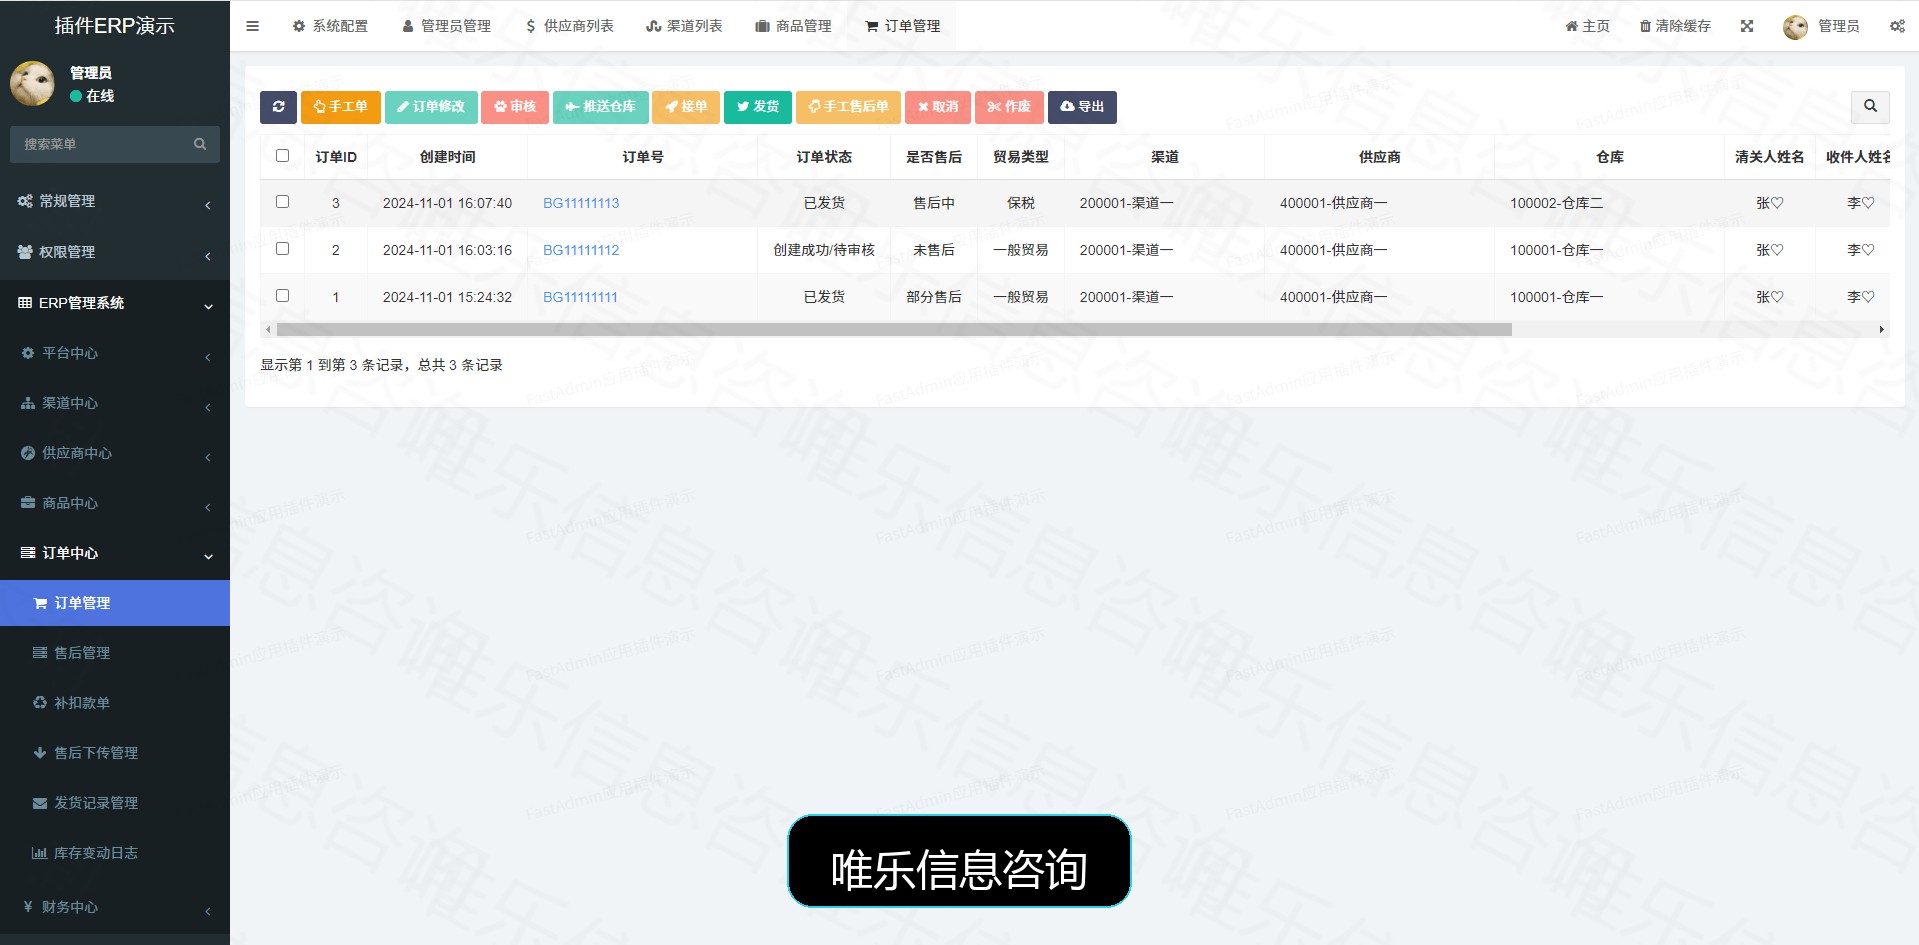Open 售后下传管理 in sidebar

pos(115,753)
